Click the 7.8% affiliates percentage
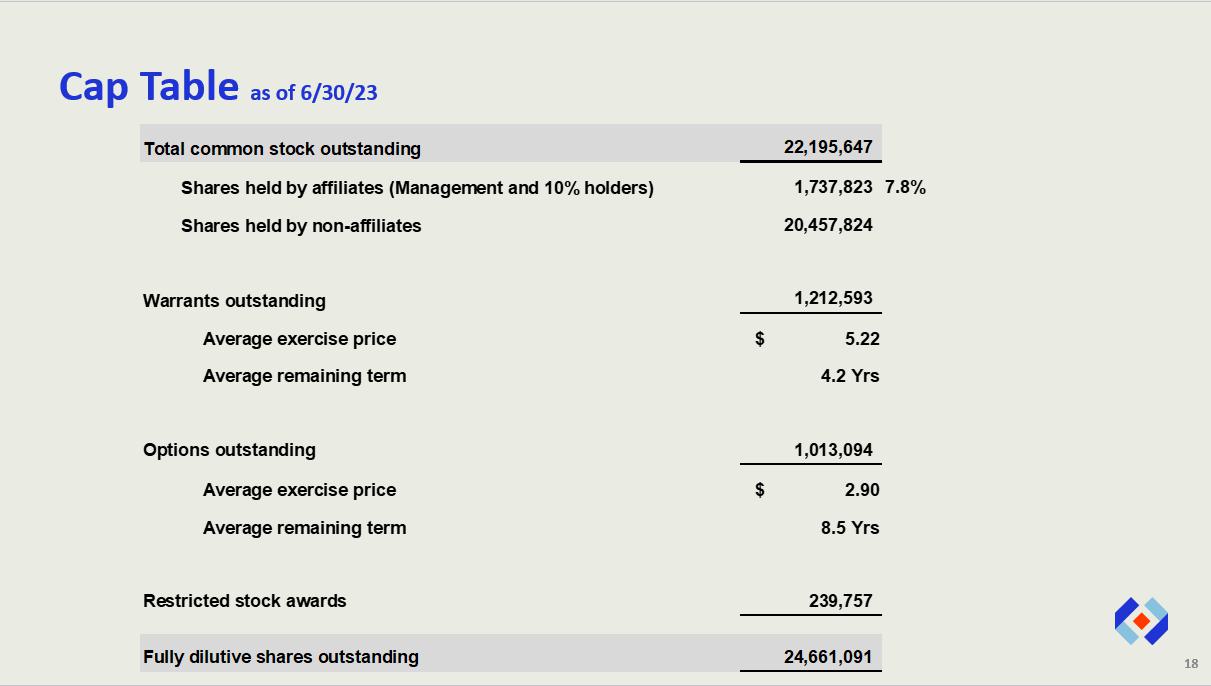The width and height of the screenshot is (1211, 686). (905, 187)
